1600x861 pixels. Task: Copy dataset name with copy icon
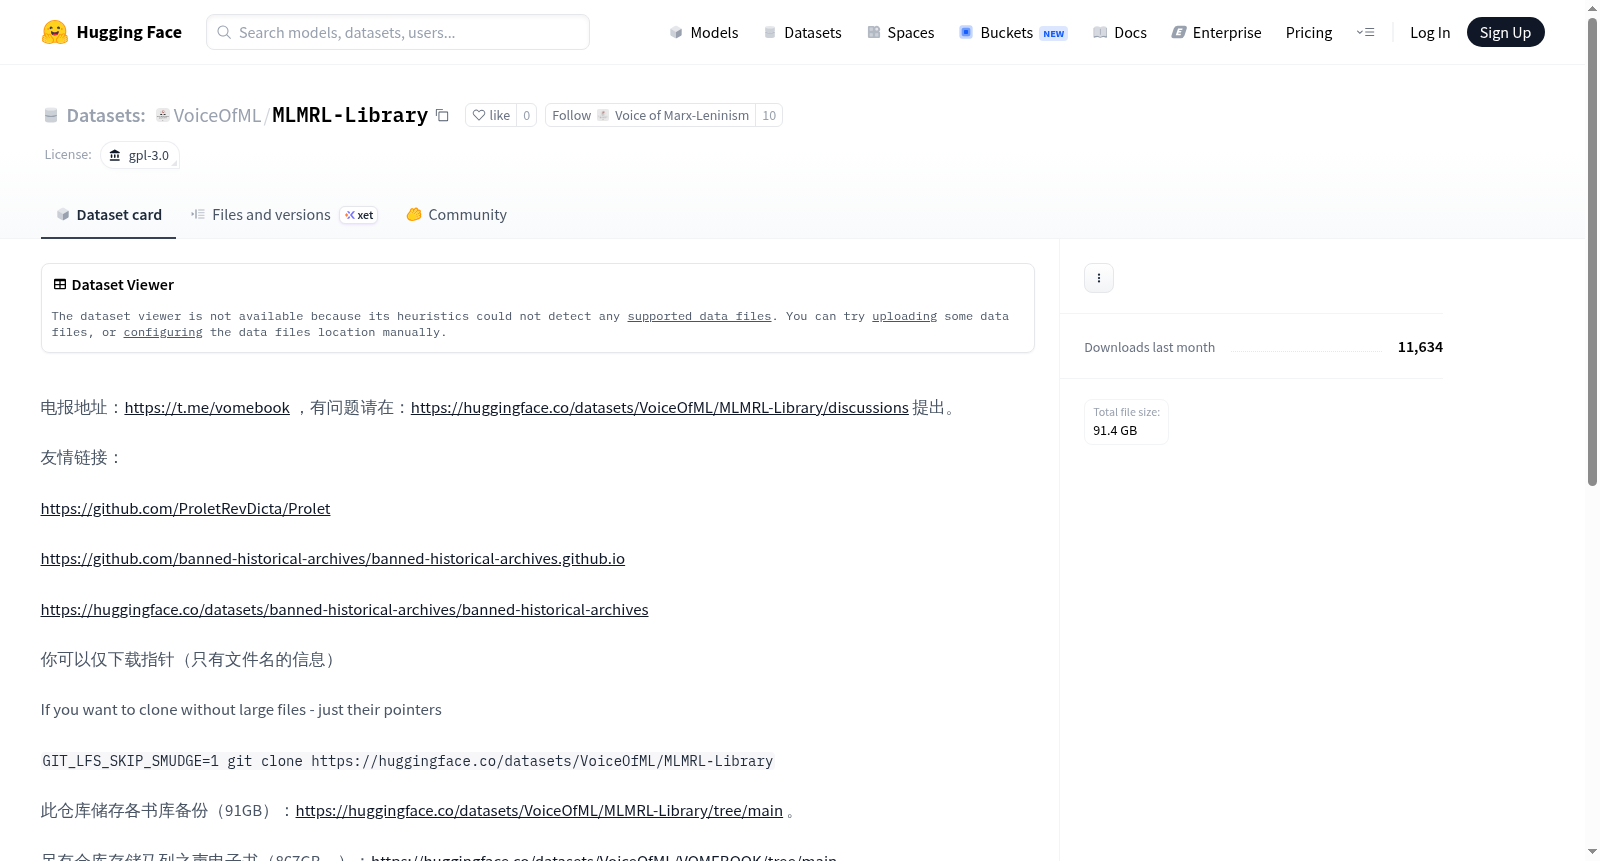pyautogui.click(x=442, y=115)
